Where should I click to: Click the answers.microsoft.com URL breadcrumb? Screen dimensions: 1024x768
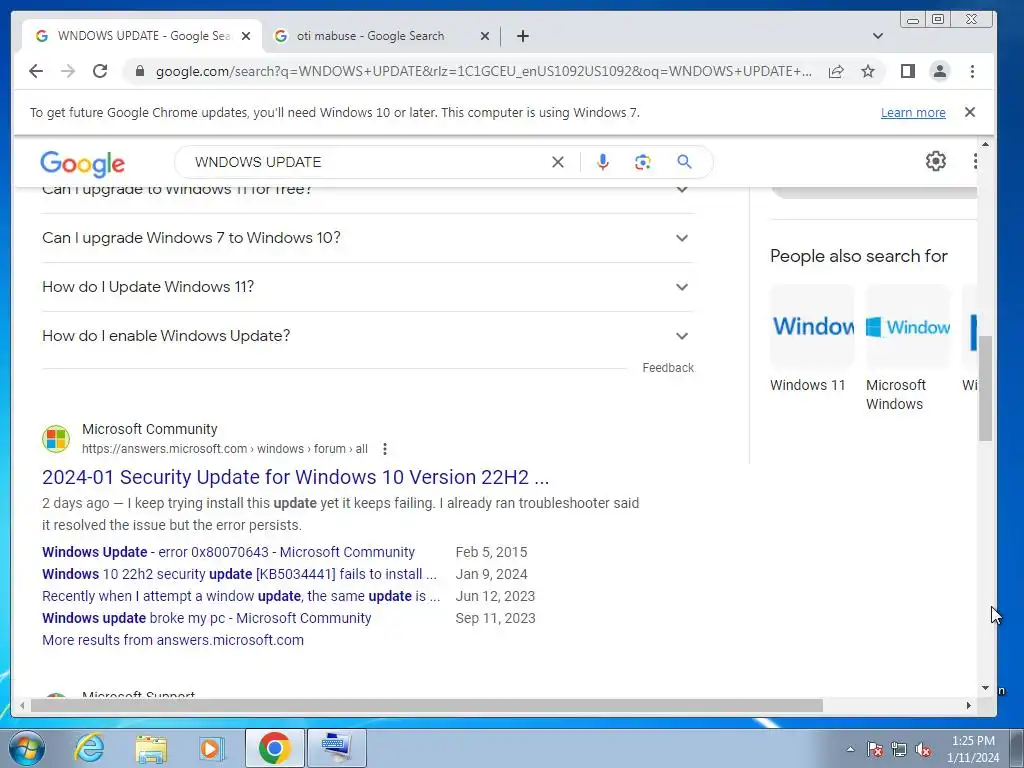coord(224,449)
